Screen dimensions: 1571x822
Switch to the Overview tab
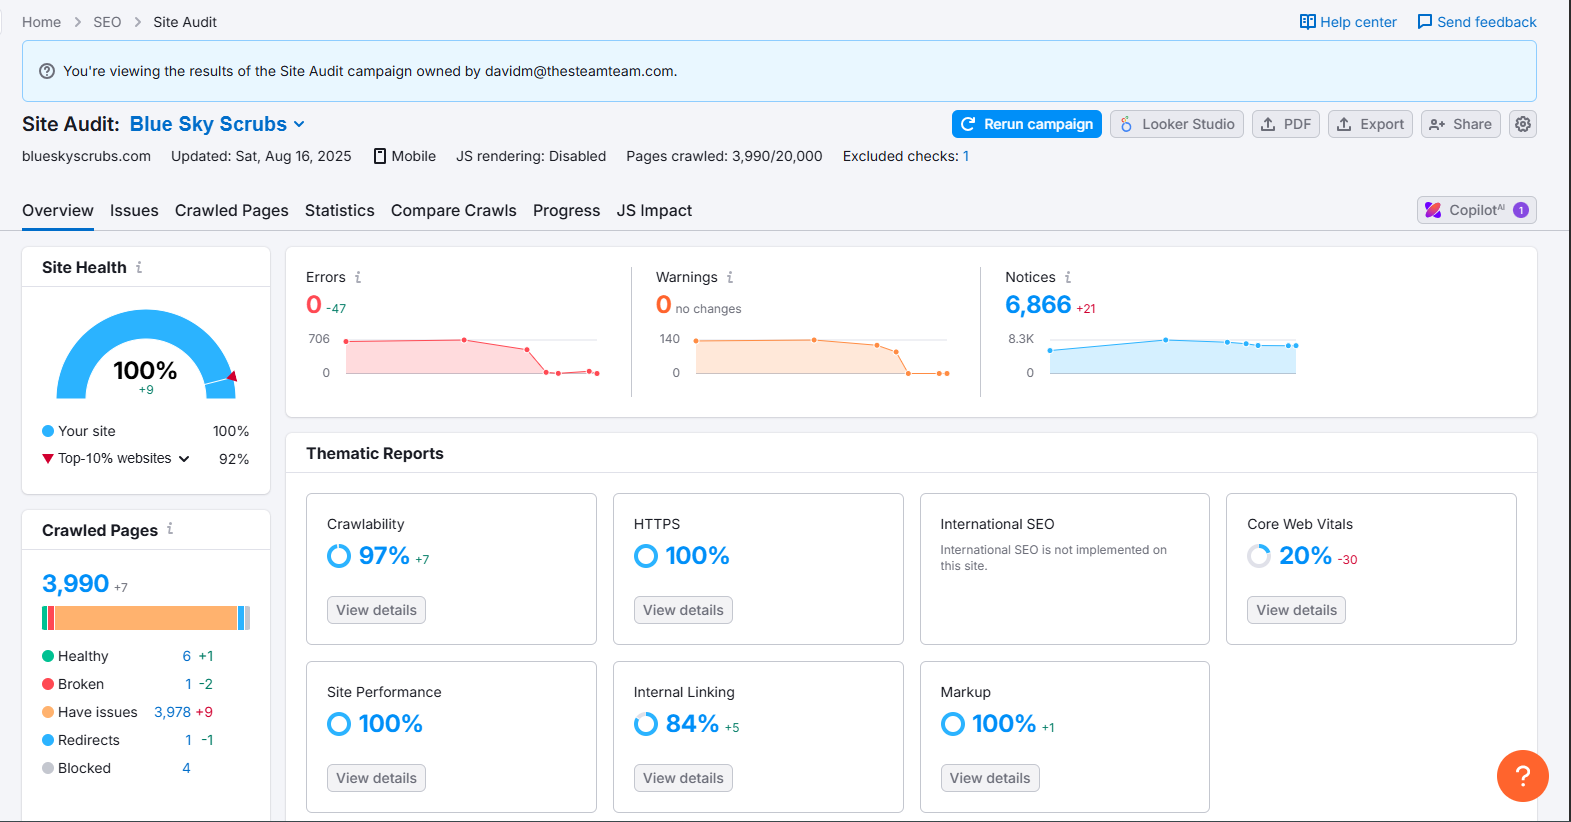[58, 211]
